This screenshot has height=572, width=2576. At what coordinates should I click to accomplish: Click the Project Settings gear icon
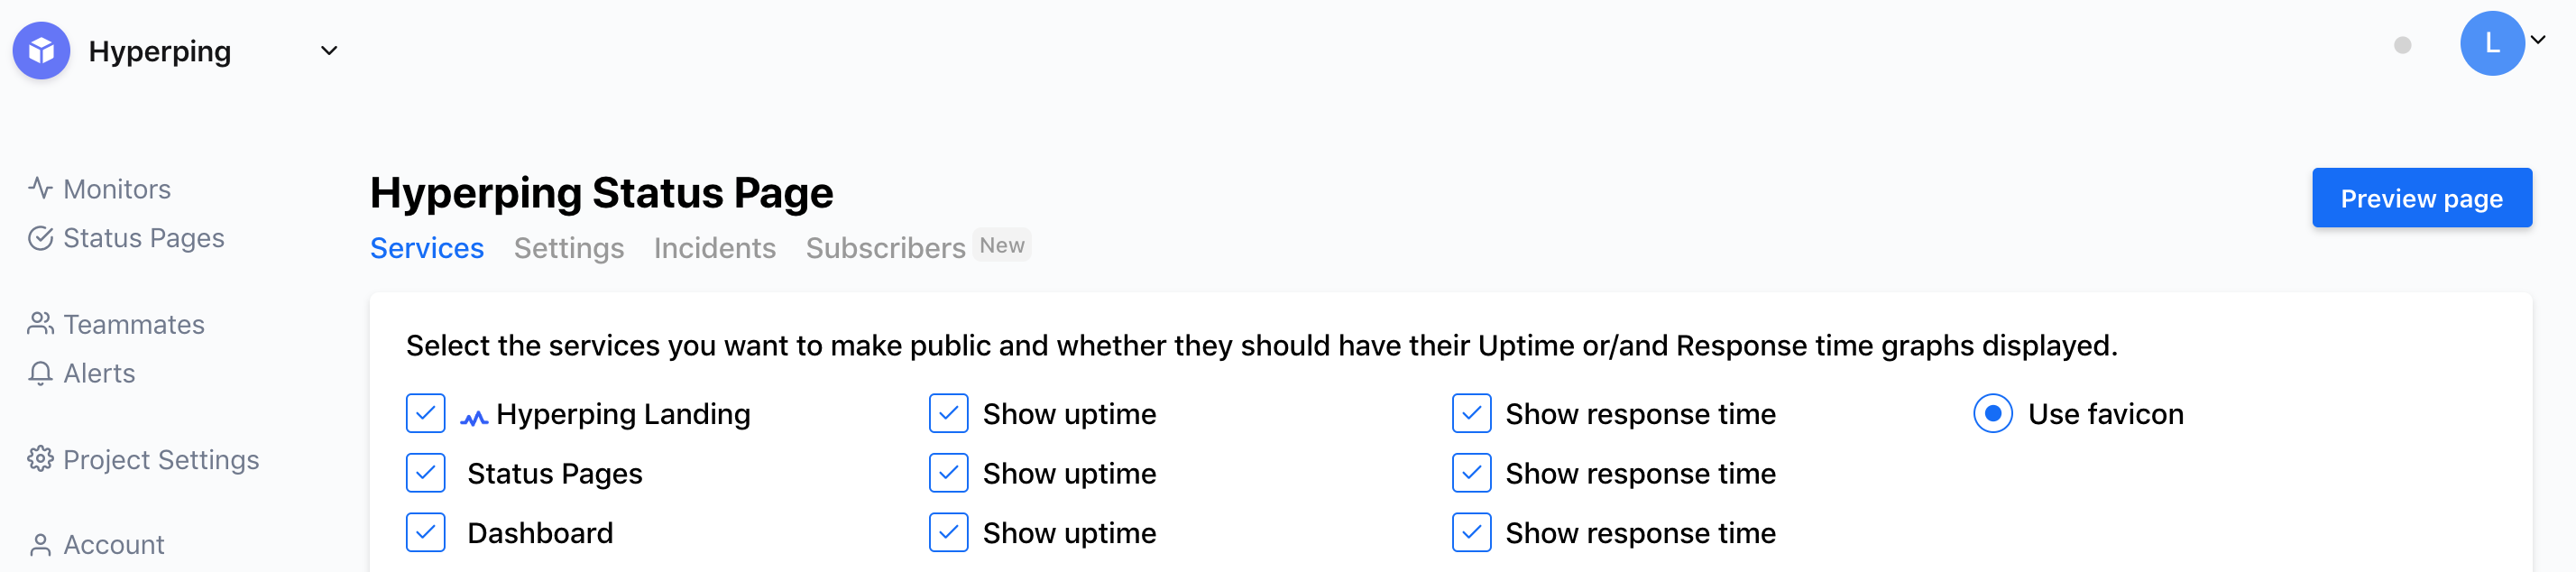click(x=40, y=459)
